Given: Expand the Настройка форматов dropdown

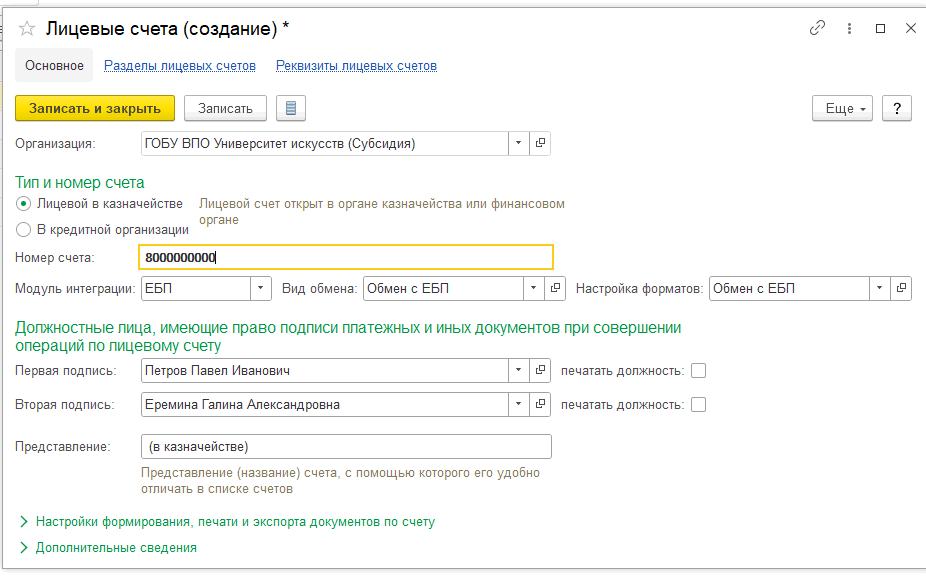Looking at the screenshot, I should [879, 288].
